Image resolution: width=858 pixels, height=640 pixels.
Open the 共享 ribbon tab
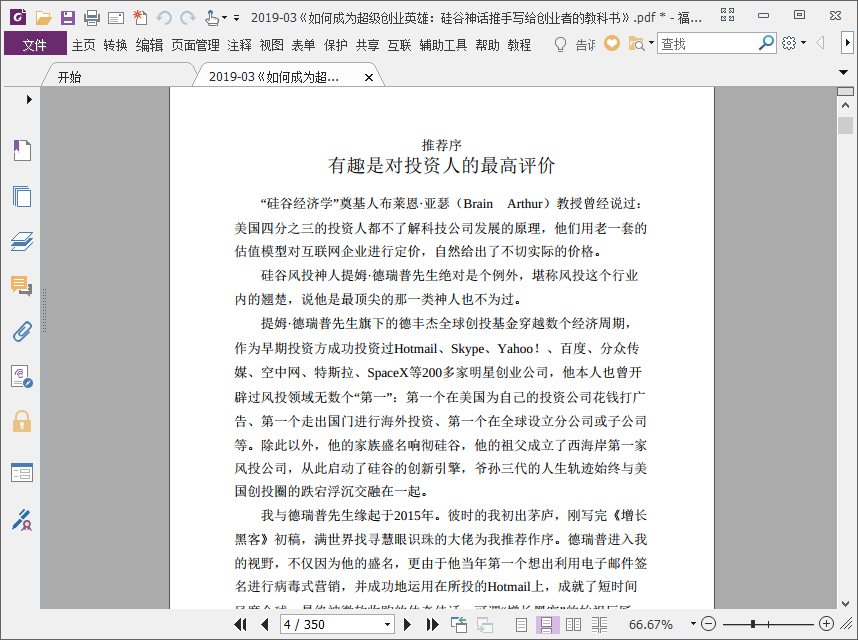[367, 45]
